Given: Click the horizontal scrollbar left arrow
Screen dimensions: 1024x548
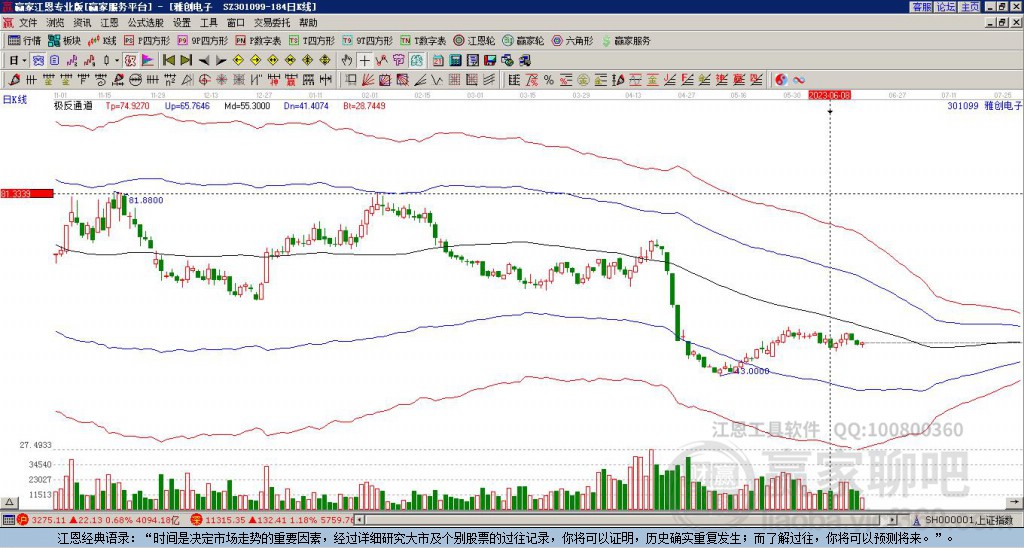Looking at the screenshot, I should pyautogui.click(x=359, y=520).
